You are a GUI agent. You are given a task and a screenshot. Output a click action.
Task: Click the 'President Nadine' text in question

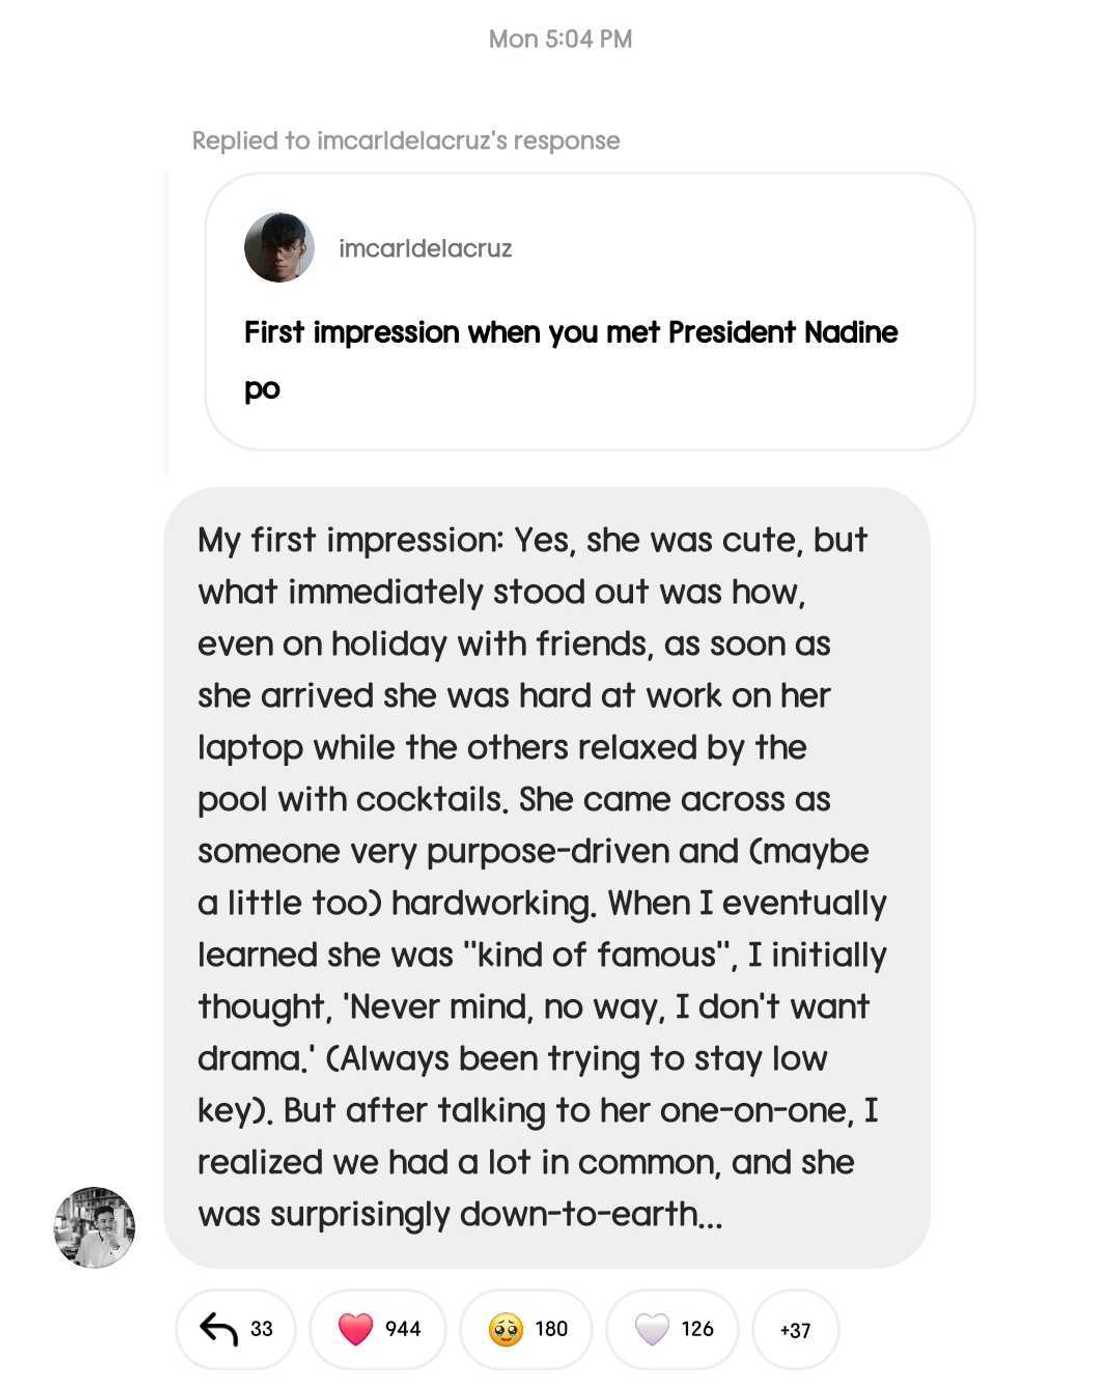782,332
